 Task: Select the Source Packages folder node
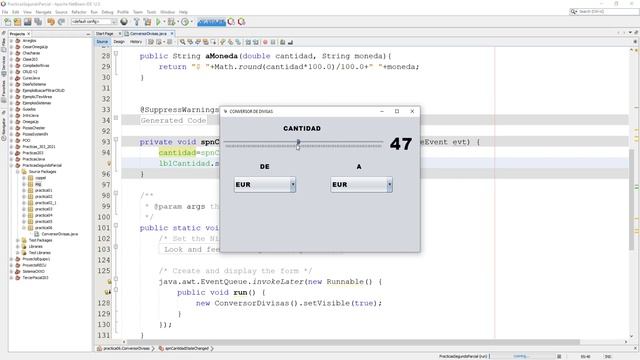(42, 172)
